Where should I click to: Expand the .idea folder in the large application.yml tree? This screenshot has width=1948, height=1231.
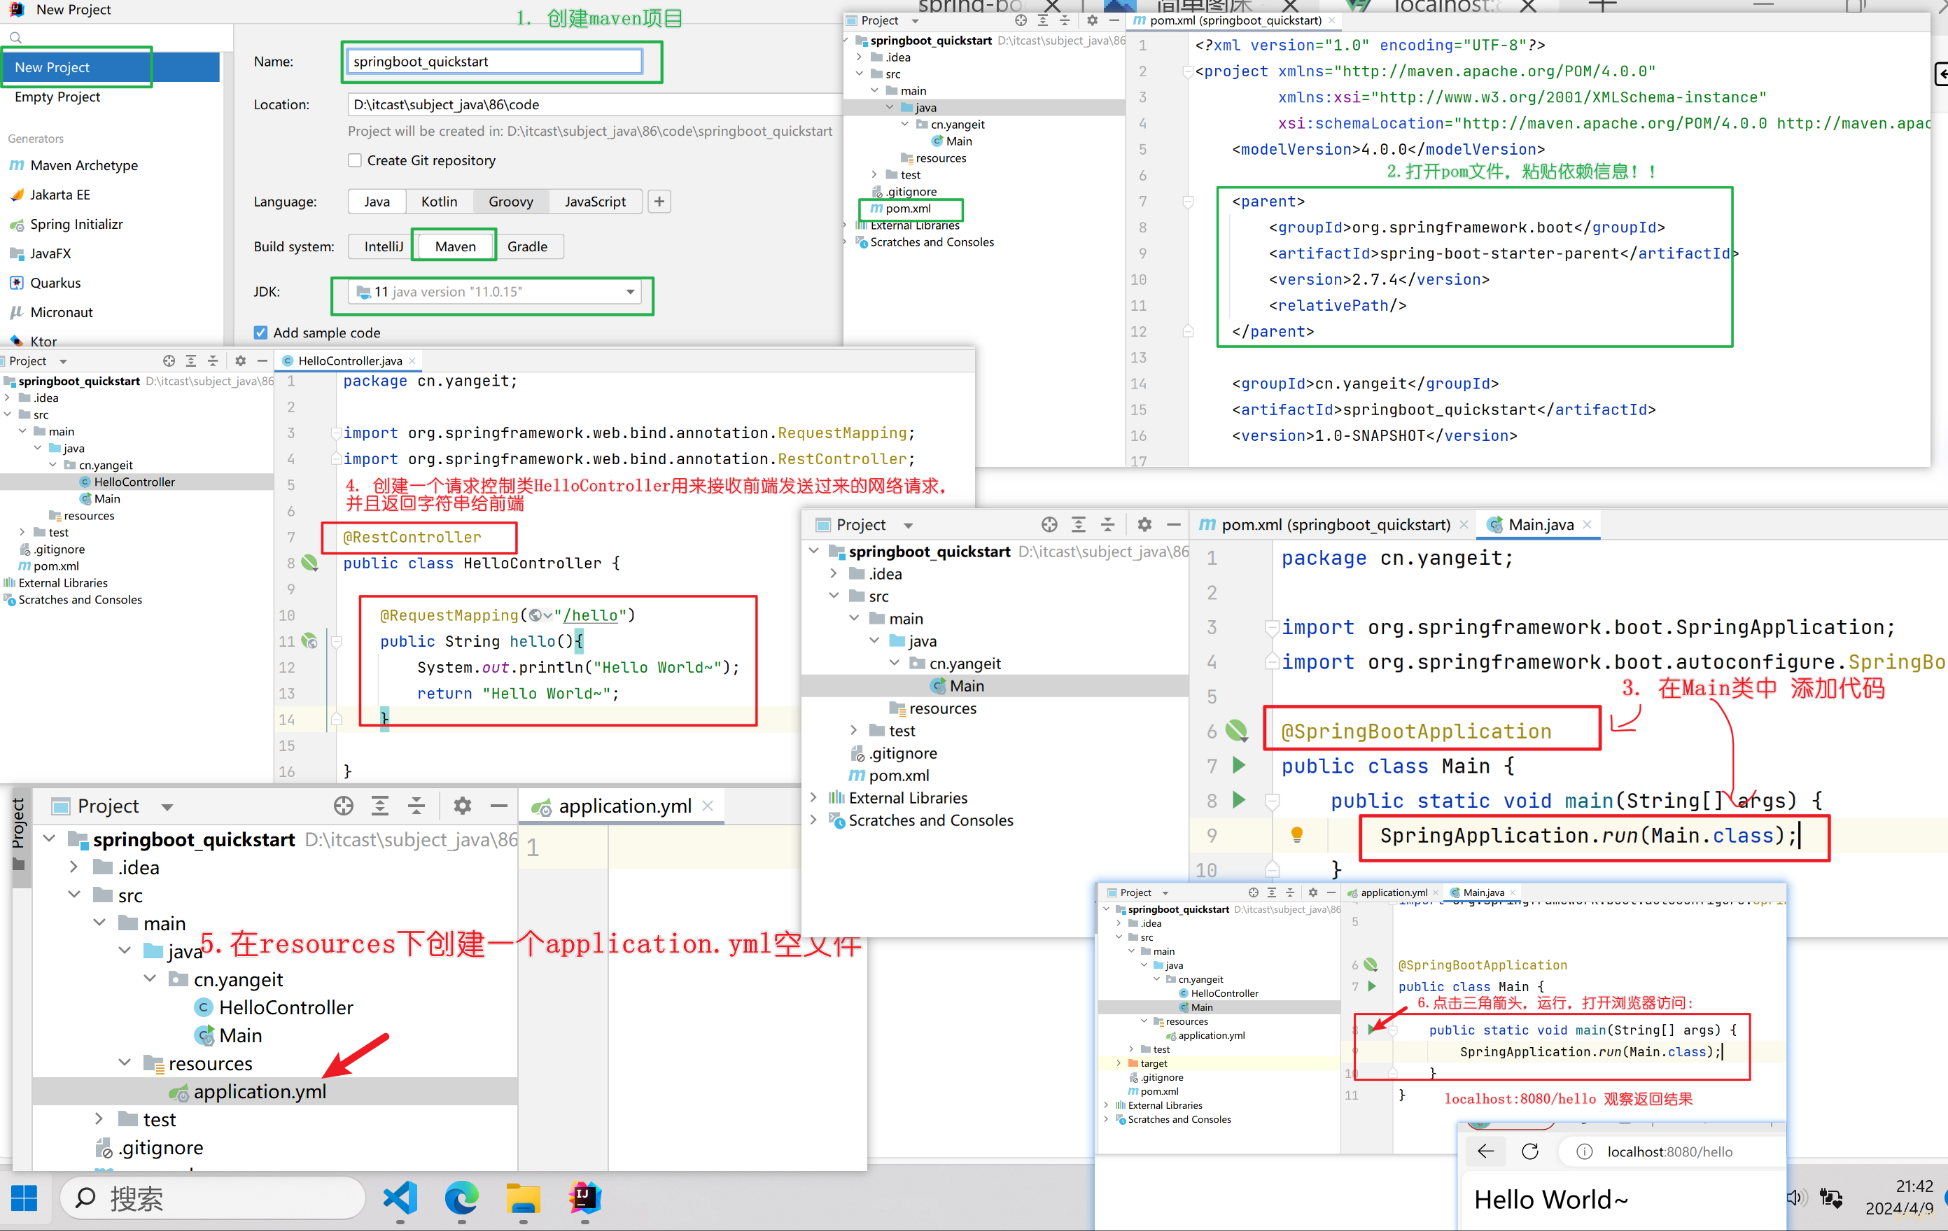(x=74, y=867)
